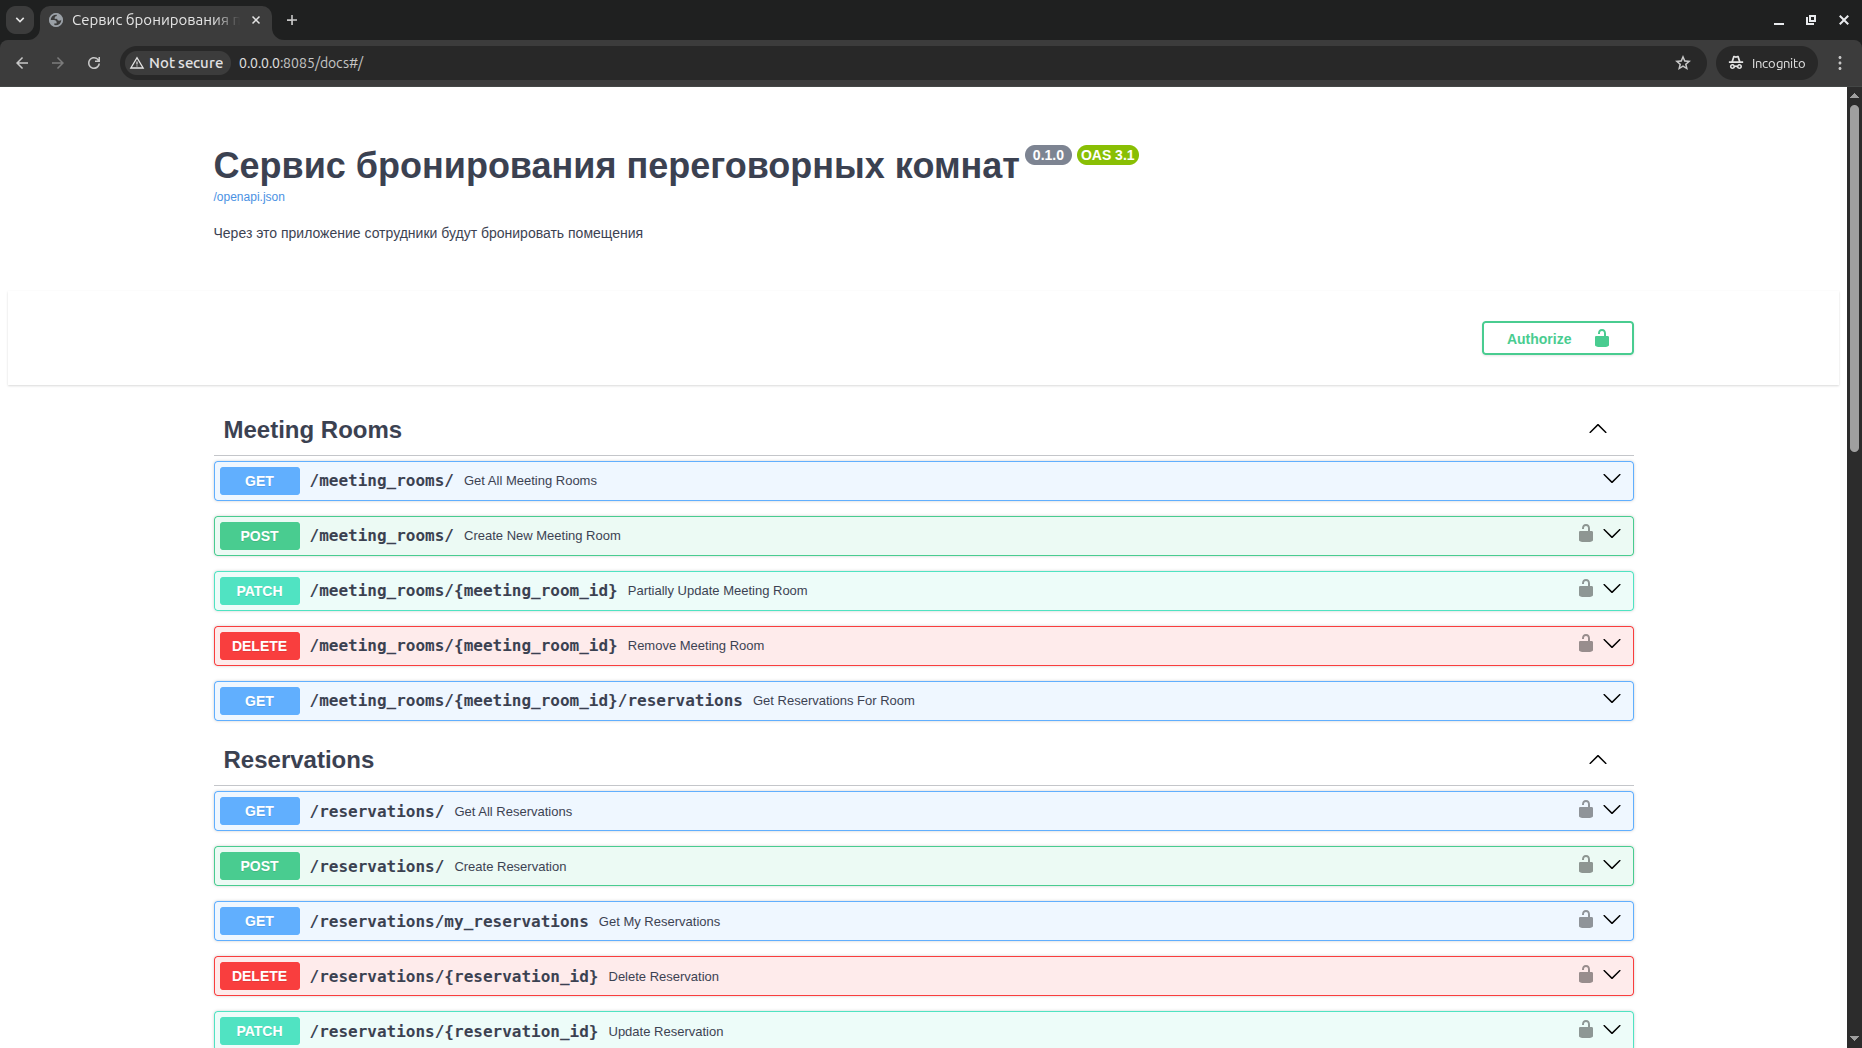Expand Get Reservations For Room endpoint chevron
Viewport: 1862px width, 1048px height.
coord(1611,700)
